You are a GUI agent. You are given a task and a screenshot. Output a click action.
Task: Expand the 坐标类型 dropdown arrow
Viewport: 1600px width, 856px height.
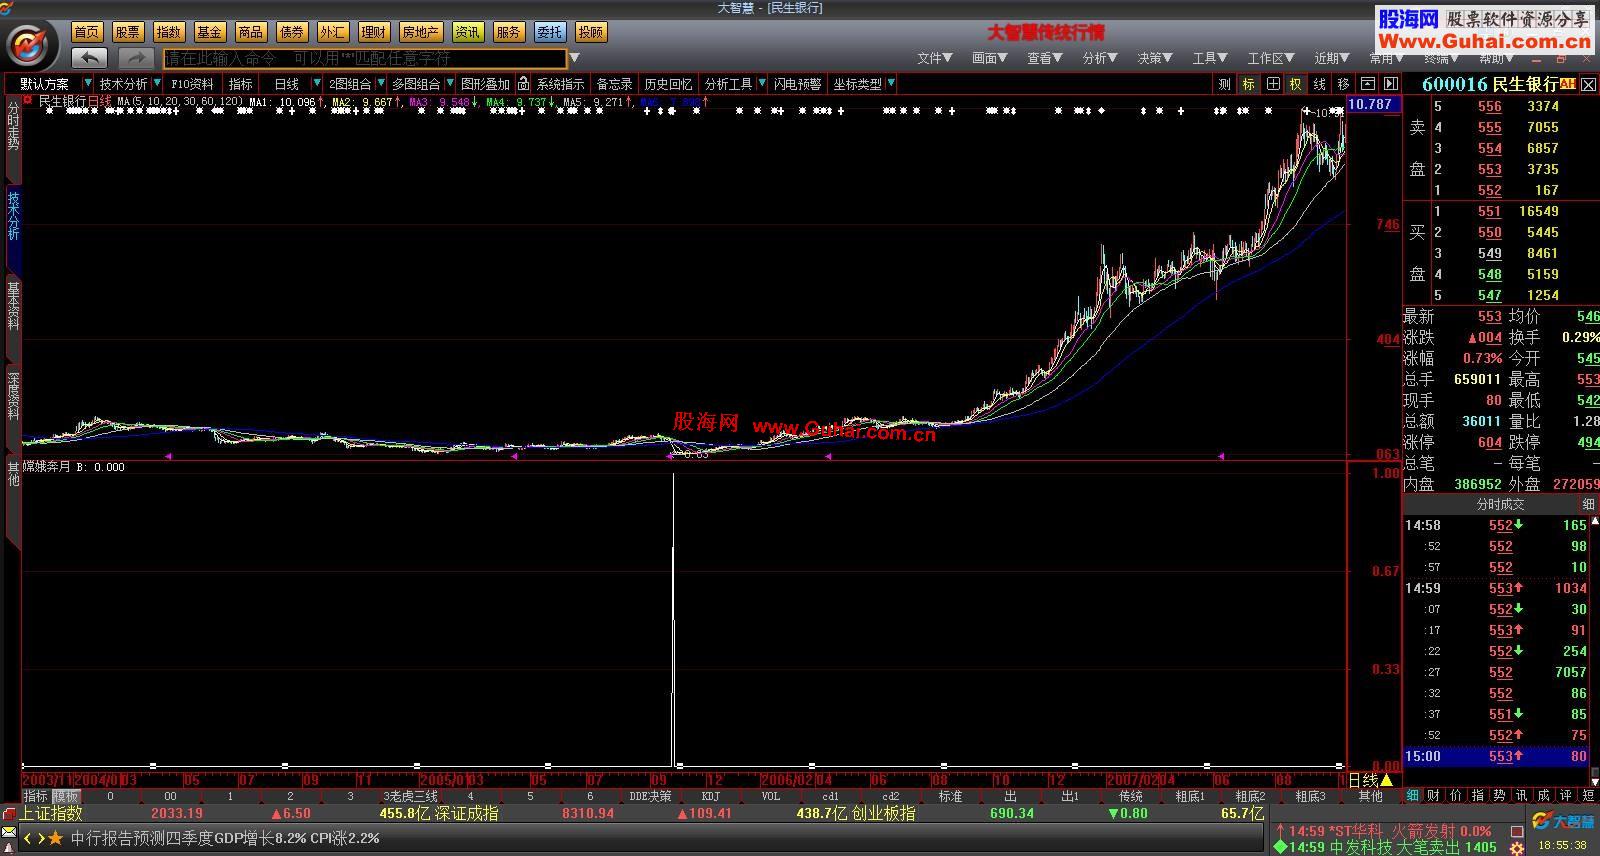click(891, 84)
